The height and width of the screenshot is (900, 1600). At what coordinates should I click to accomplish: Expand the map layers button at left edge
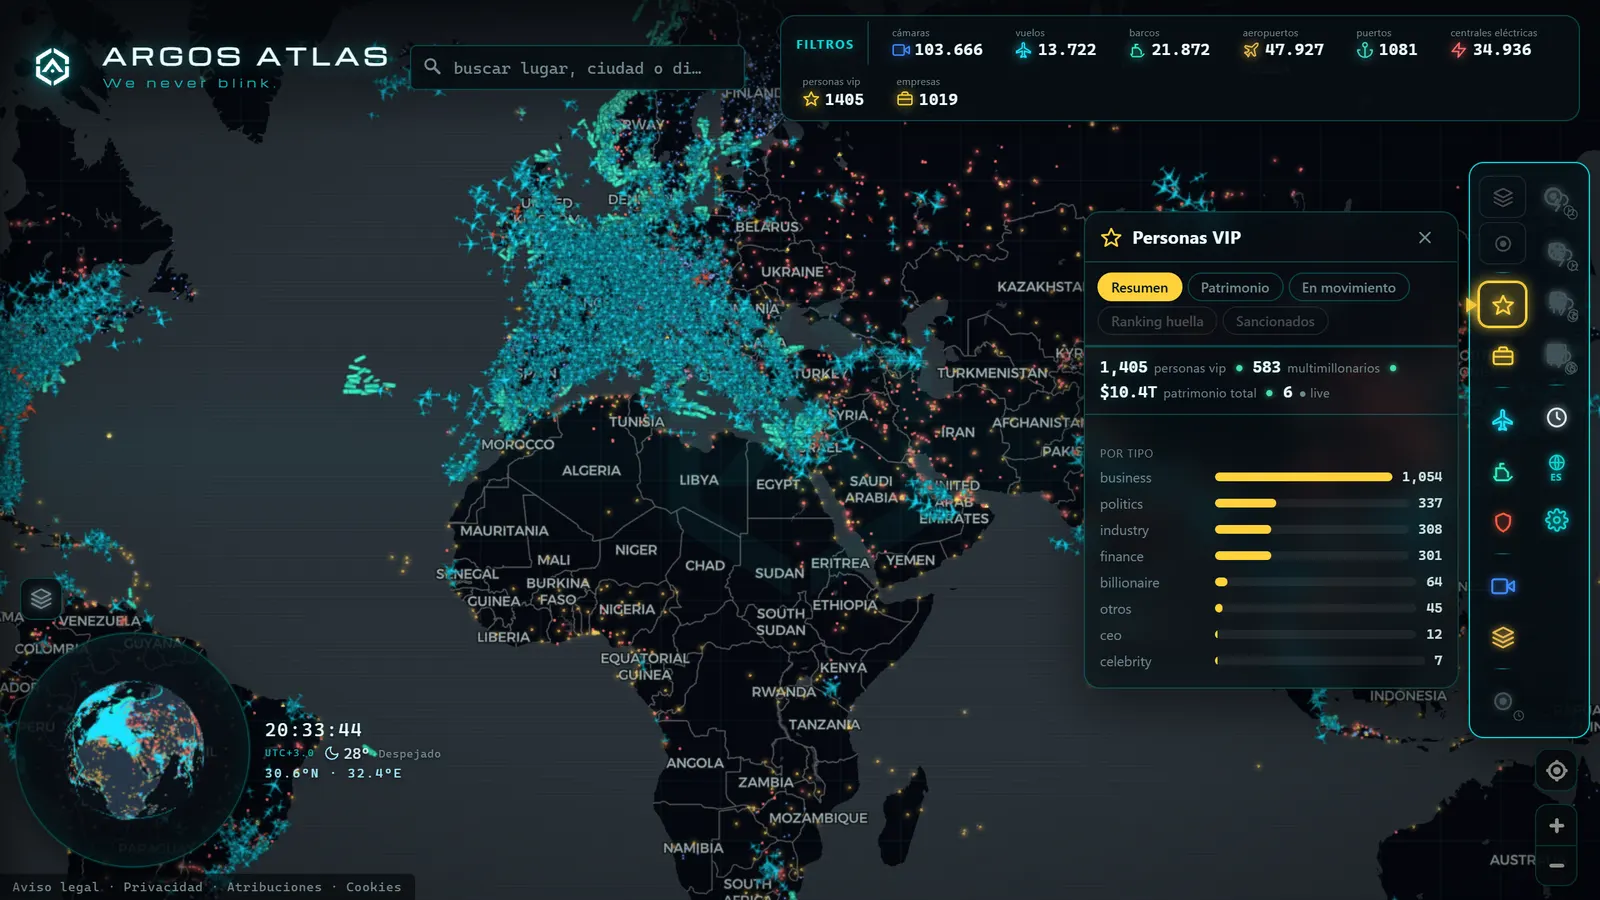41,599
